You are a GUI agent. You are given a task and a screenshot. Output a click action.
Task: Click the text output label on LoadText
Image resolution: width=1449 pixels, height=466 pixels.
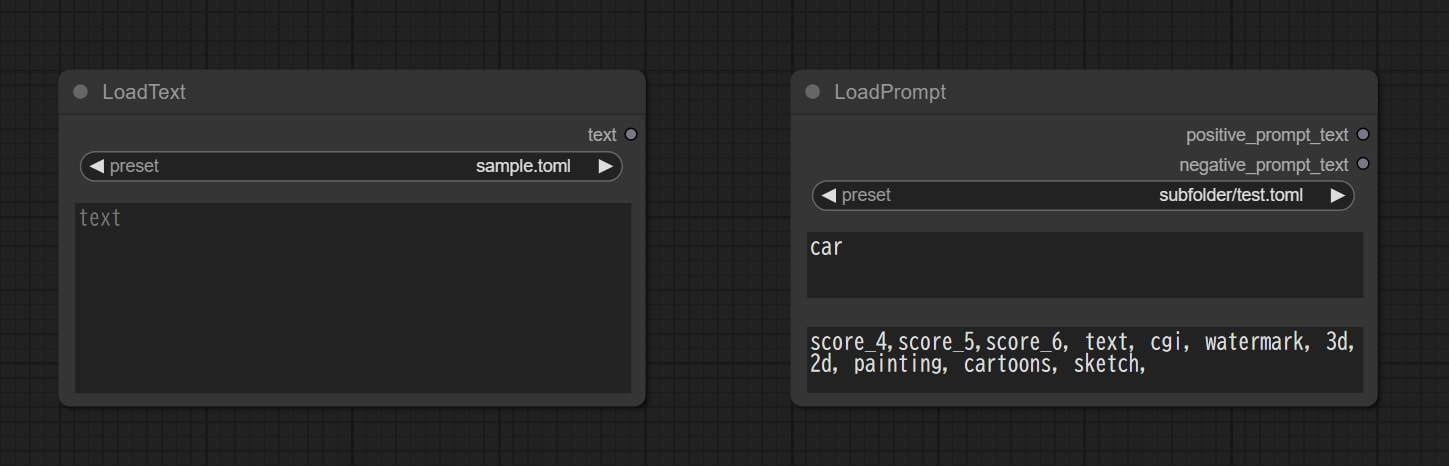point(602,135)
